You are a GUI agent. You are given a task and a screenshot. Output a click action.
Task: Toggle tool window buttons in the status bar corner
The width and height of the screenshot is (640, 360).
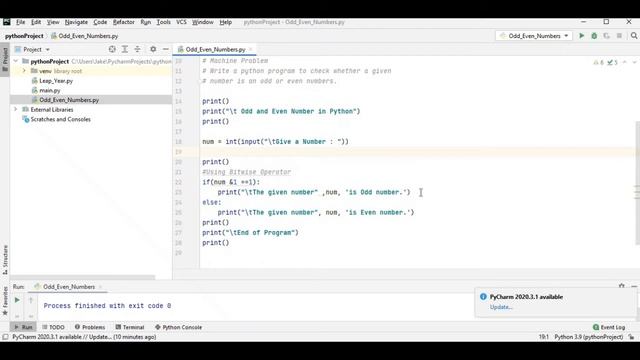coord(5,337)
